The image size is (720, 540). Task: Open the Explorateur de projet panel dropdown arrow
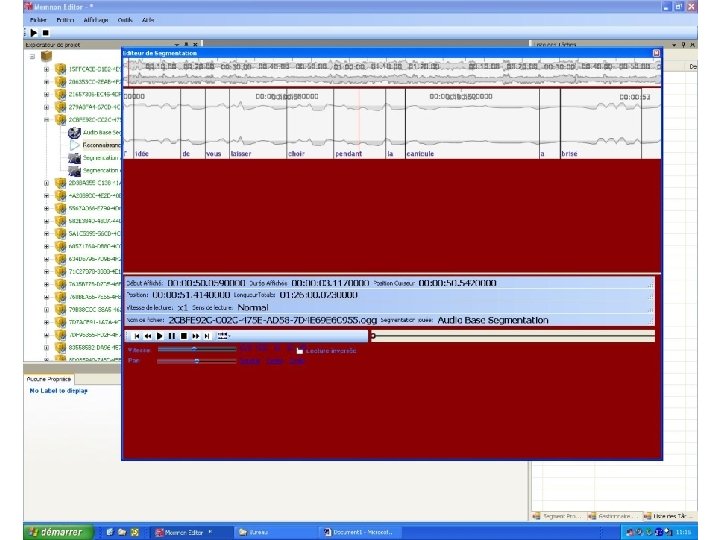(x=177, y=45)
